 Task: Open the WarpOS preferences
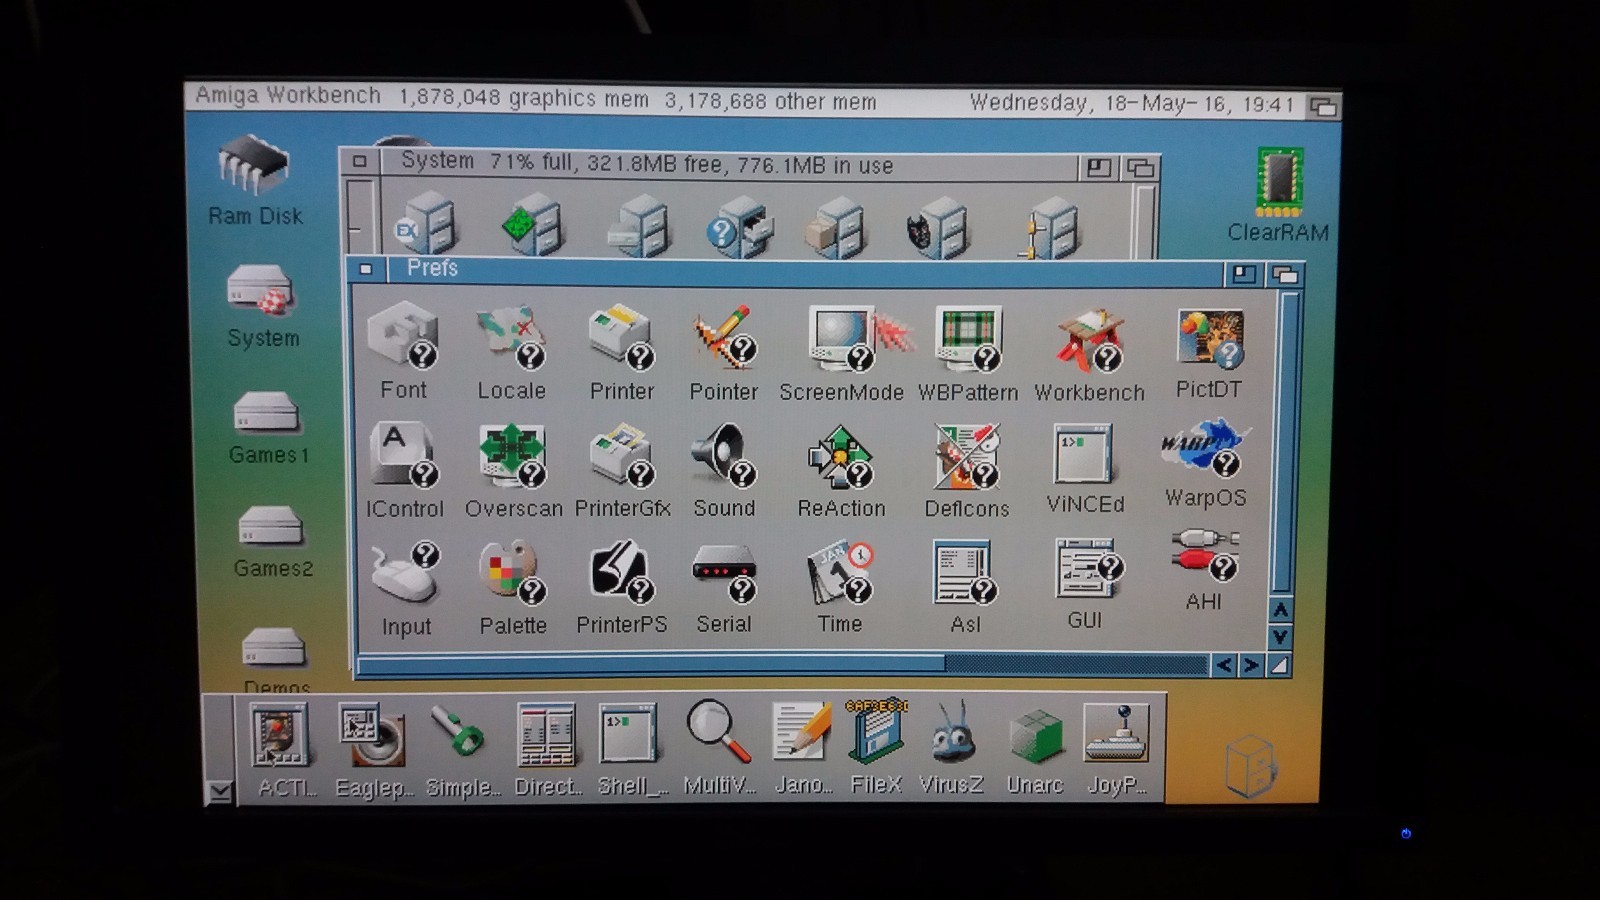(x=1204, y=448)
